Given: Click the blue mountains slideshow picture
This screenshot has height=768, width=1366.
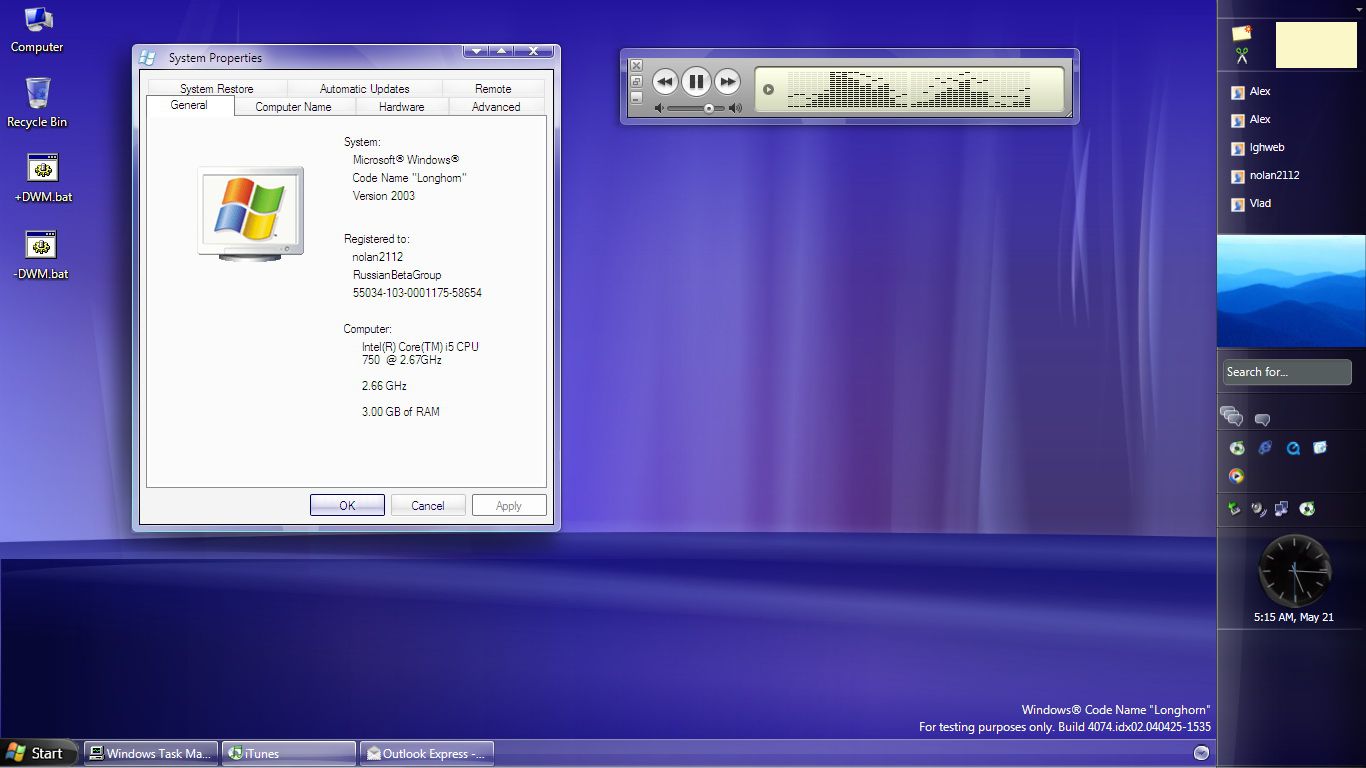Looking at the screenshot, I should pyautogui.click(x=1291, y=291).
